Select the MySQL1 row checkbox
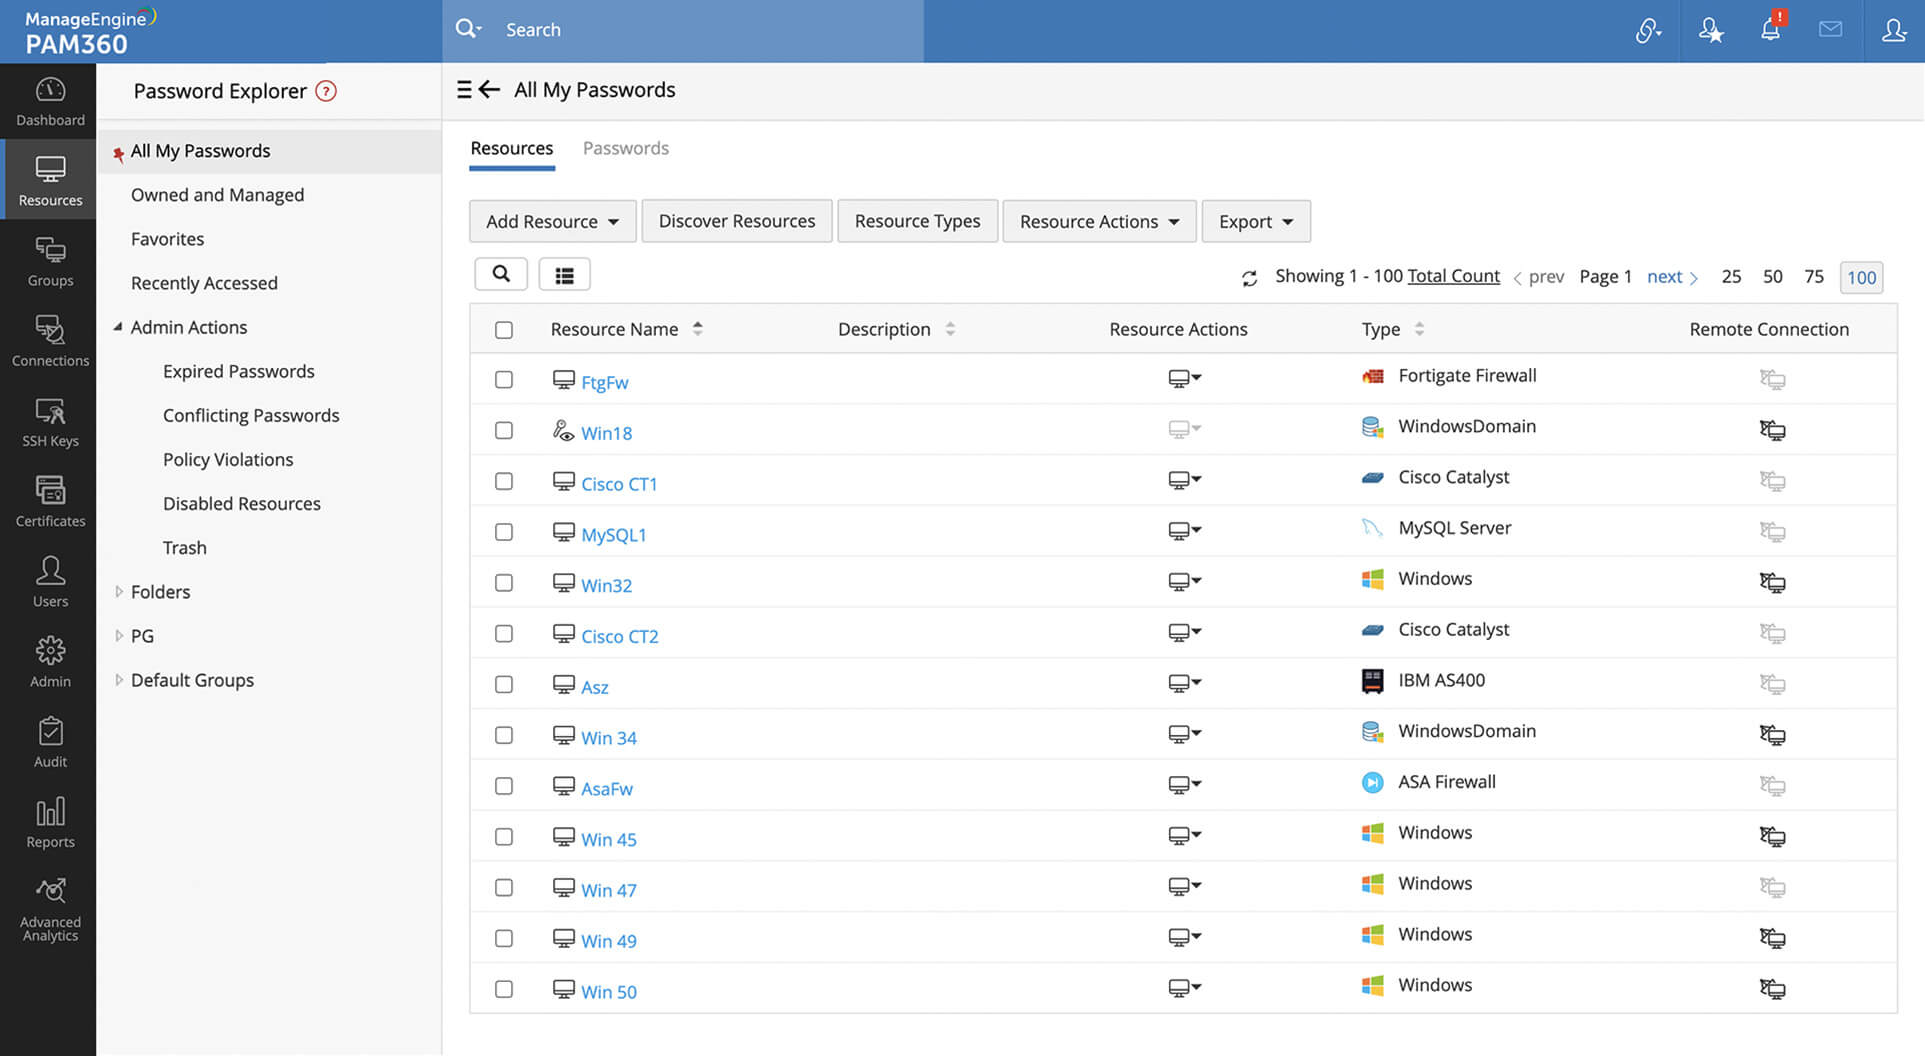 504,532
